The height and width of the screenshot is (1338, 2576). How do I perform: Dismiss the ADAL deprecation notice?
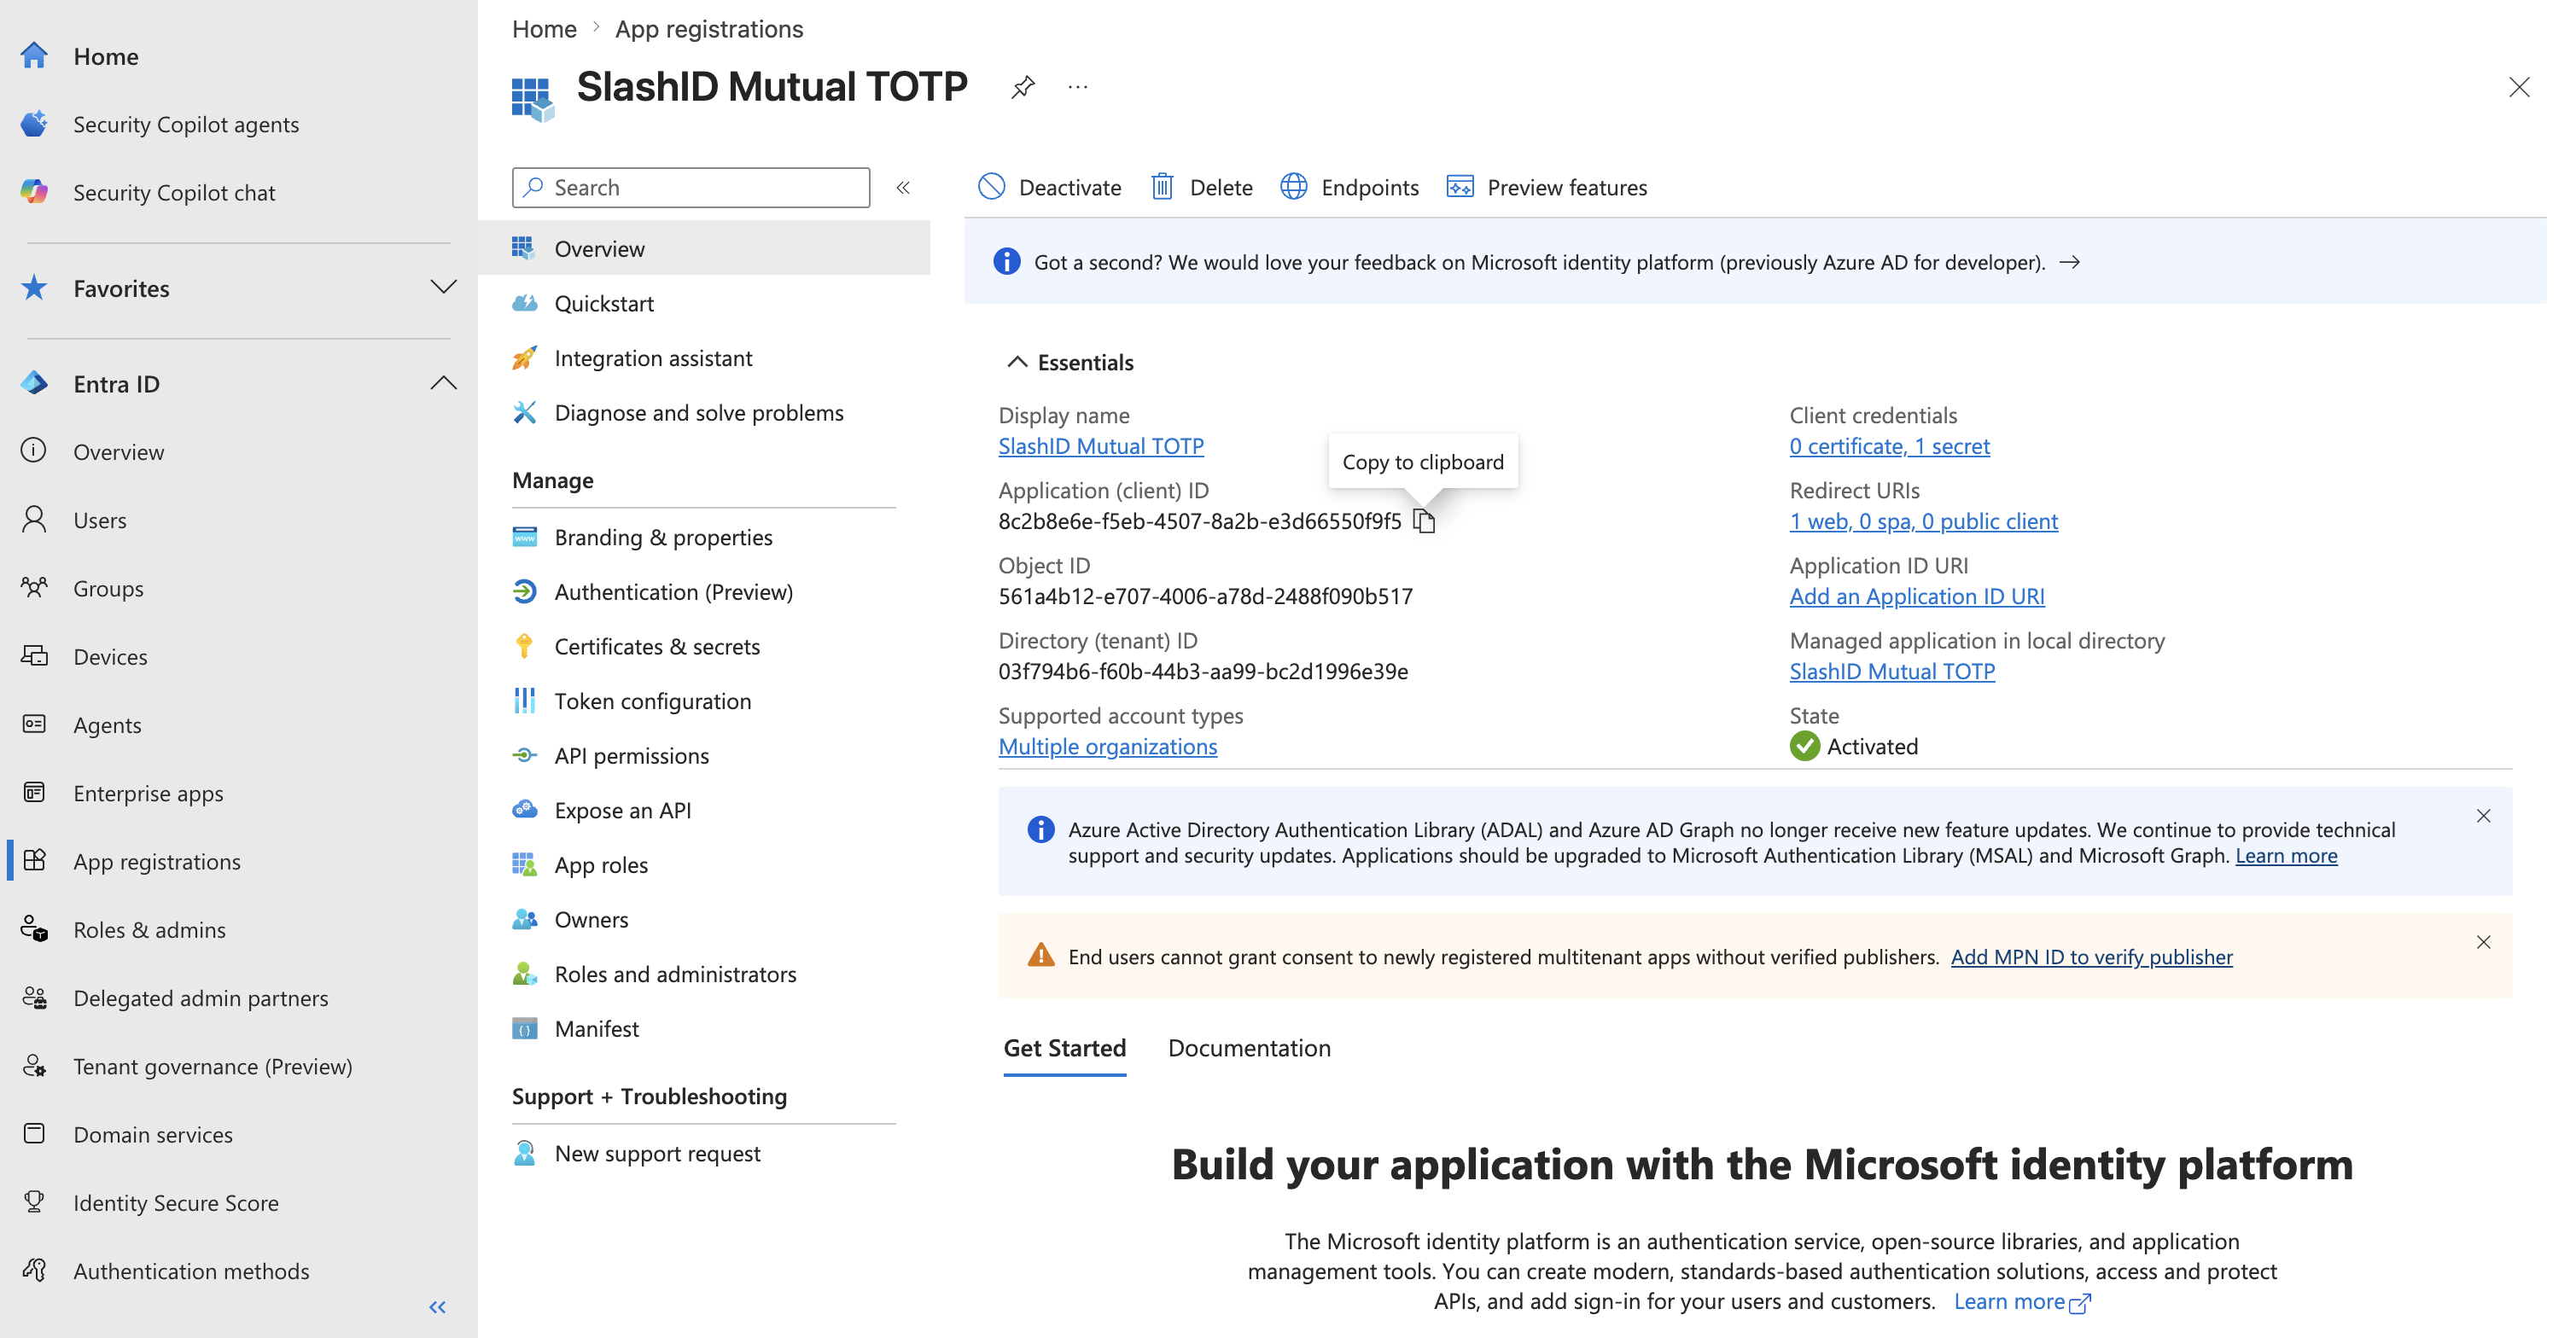[2483, 816]
